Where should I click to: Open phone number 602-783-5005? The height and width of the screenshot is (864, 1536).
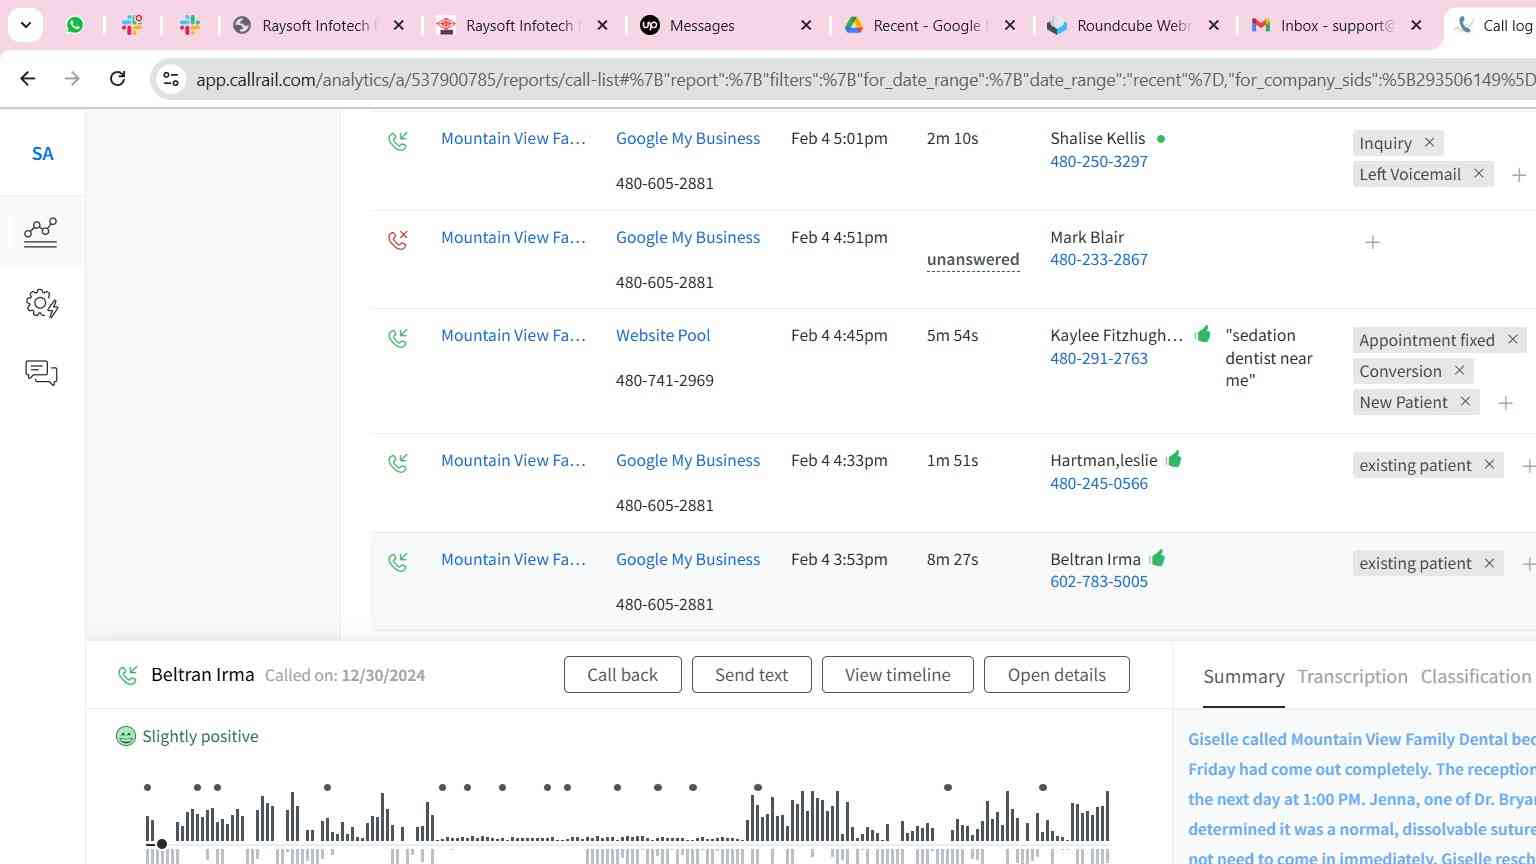click(1099, 581)
